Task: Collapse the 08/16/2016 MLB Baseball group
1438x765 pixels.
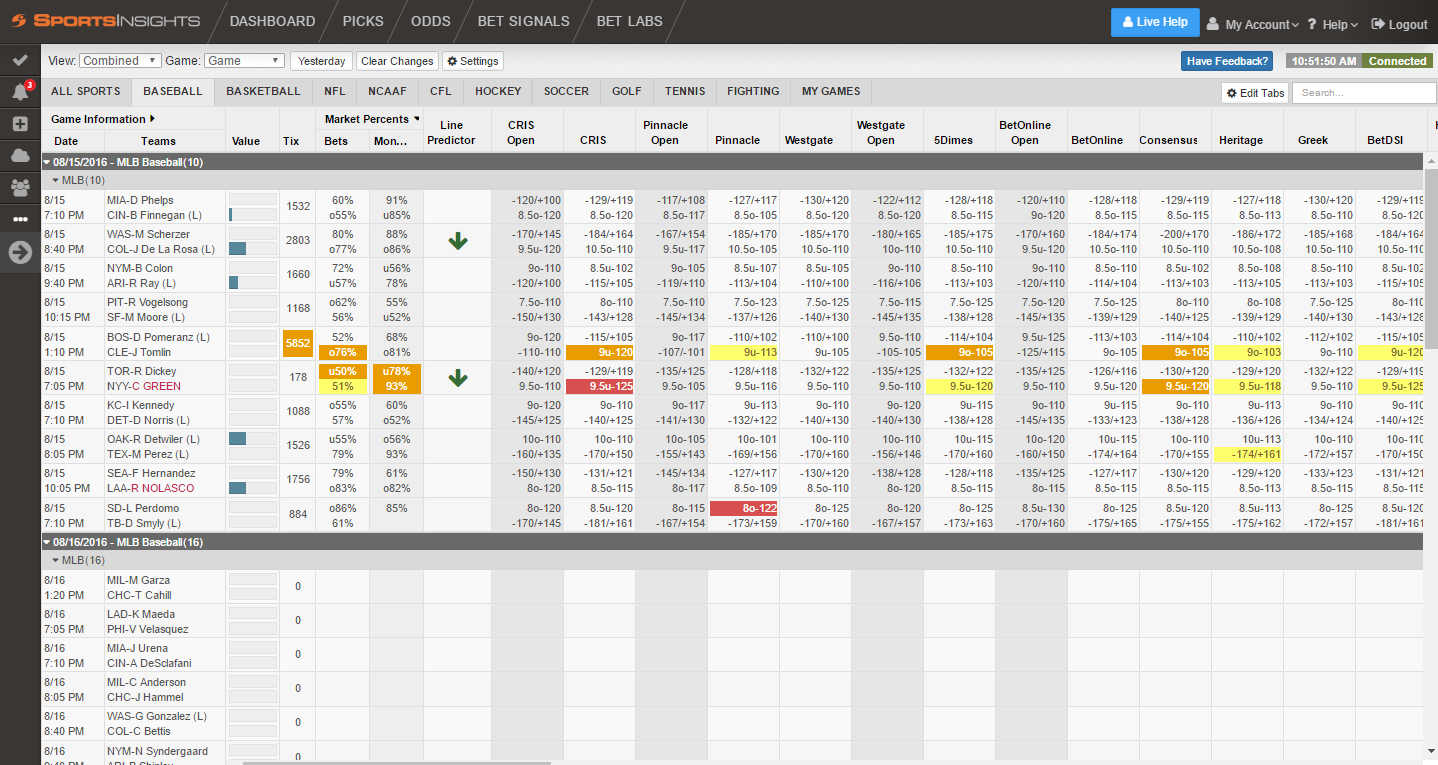Action: (x=46, y=541)
